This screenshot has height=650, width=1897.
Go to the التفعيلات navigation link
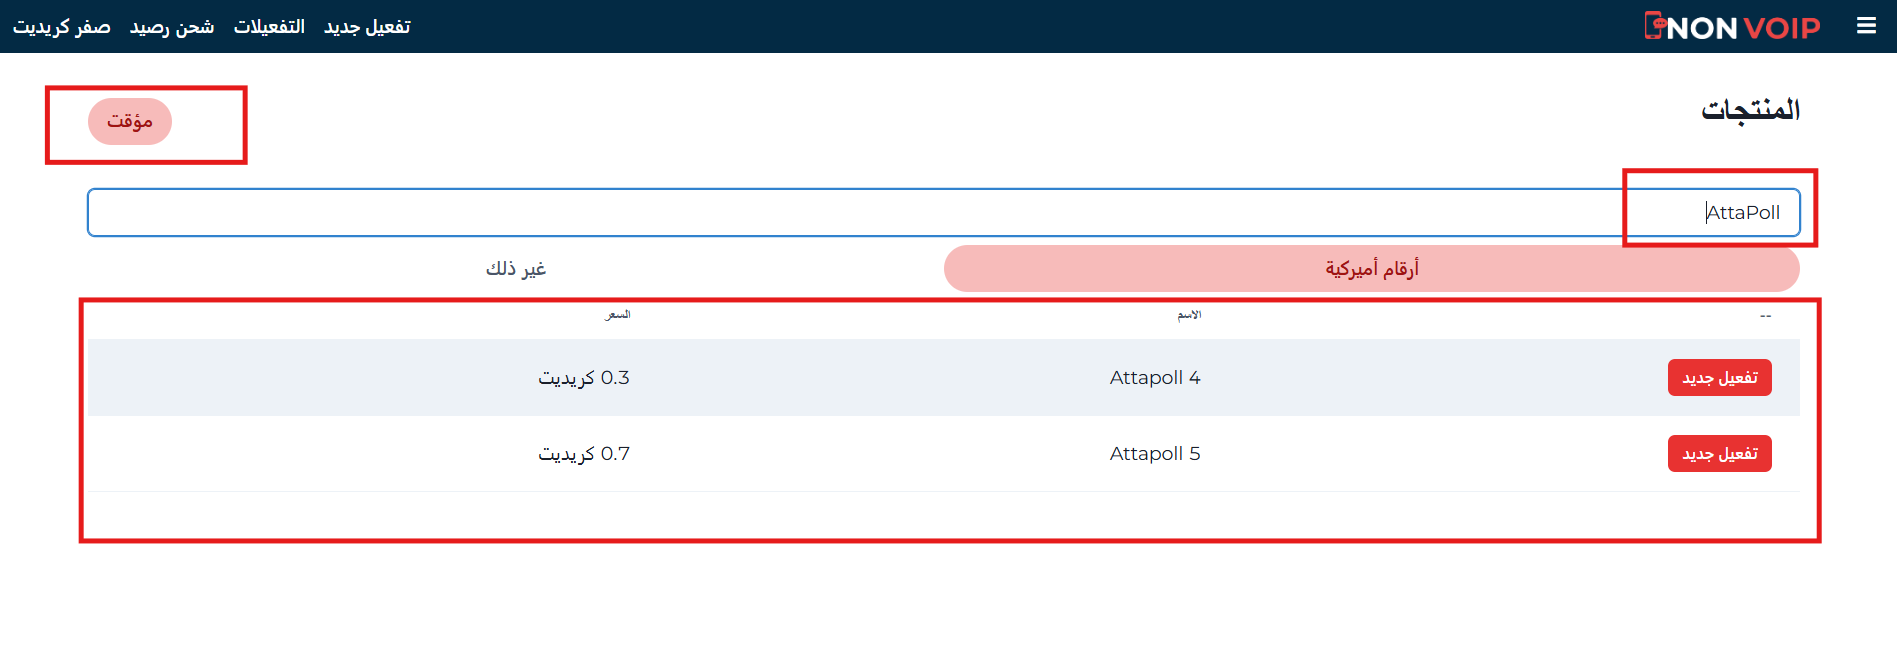(269, 27)
